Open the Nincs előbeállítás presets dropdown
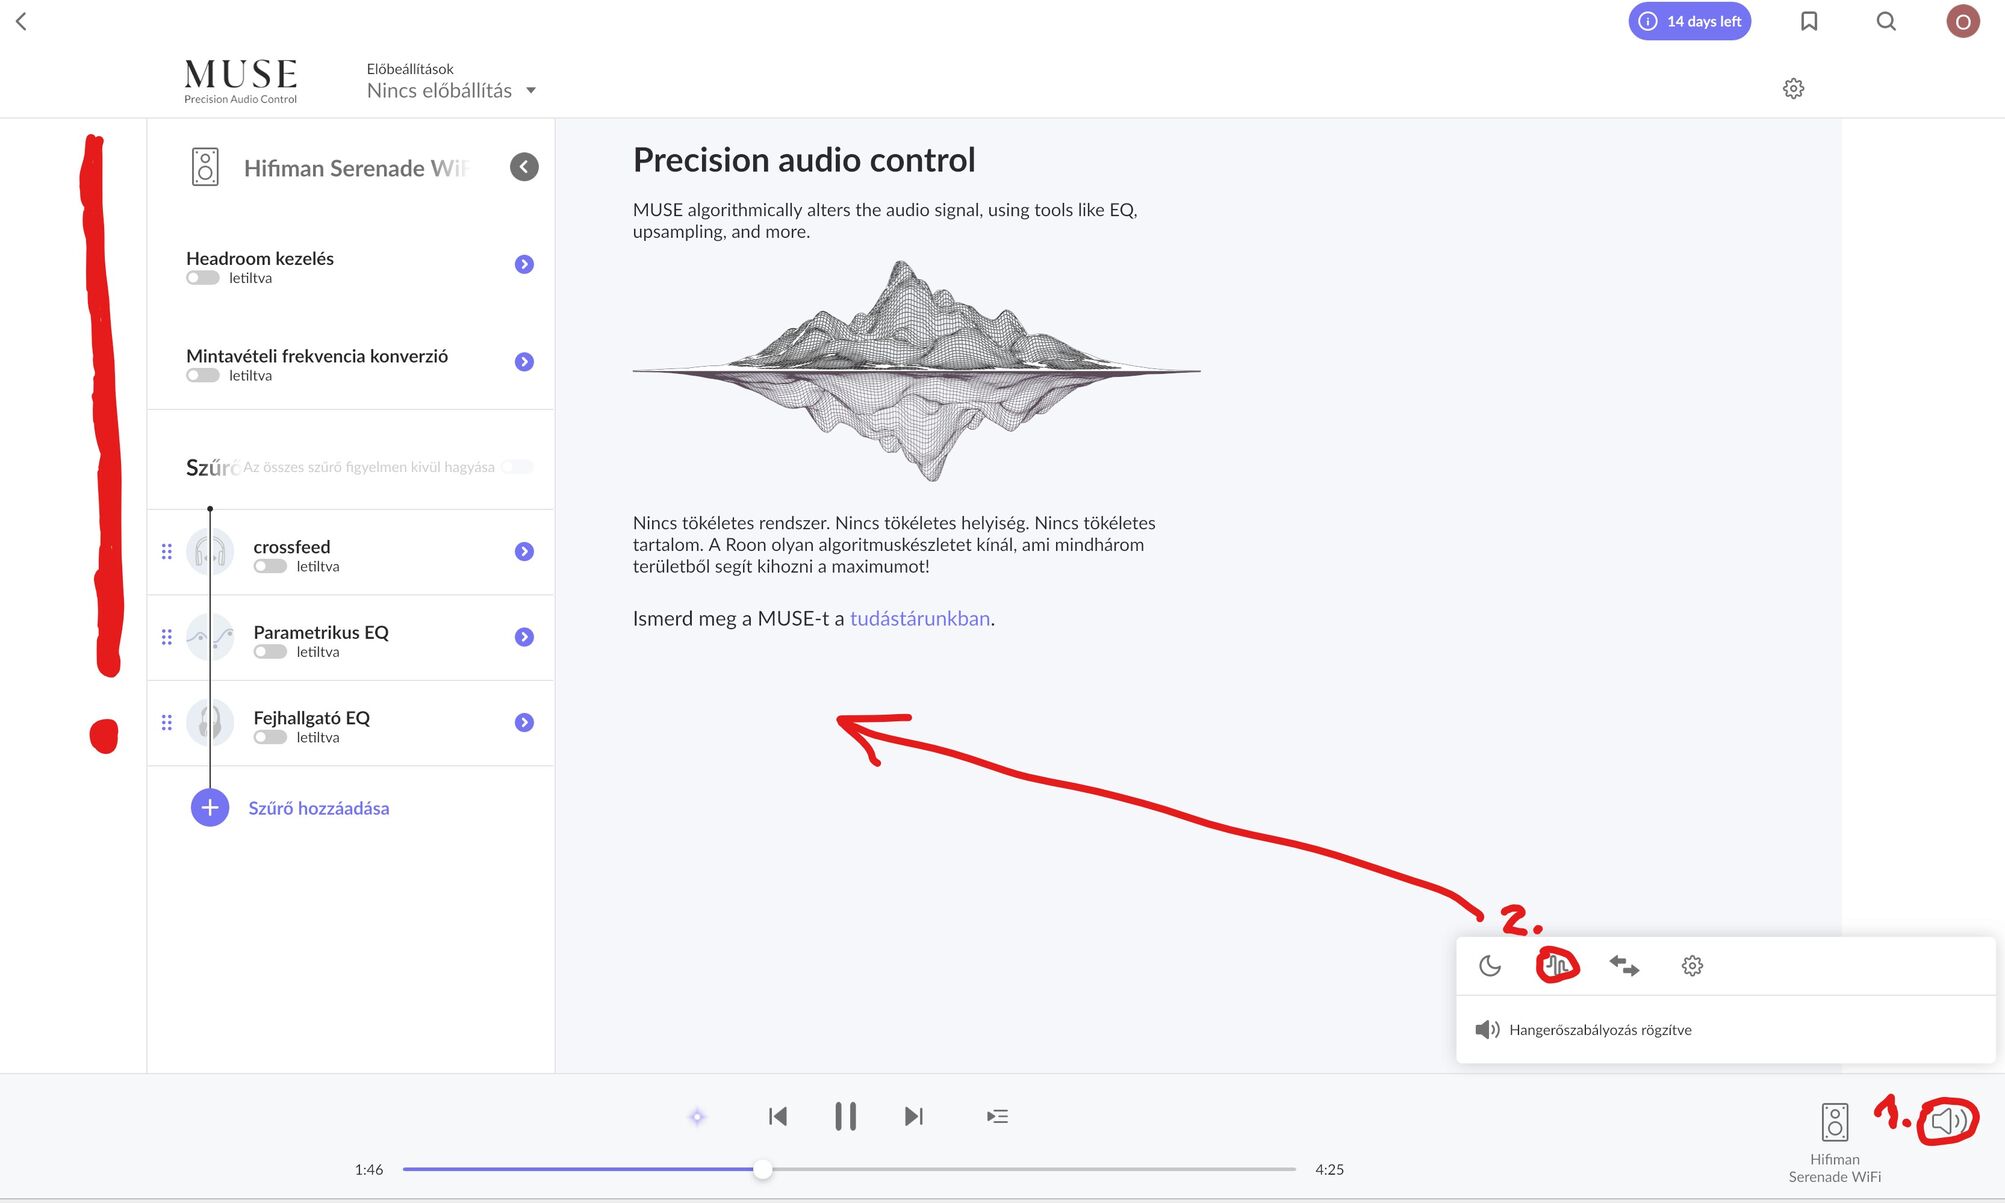The height and width of the screenshot is (1203, 2005). tap(452, 91)
